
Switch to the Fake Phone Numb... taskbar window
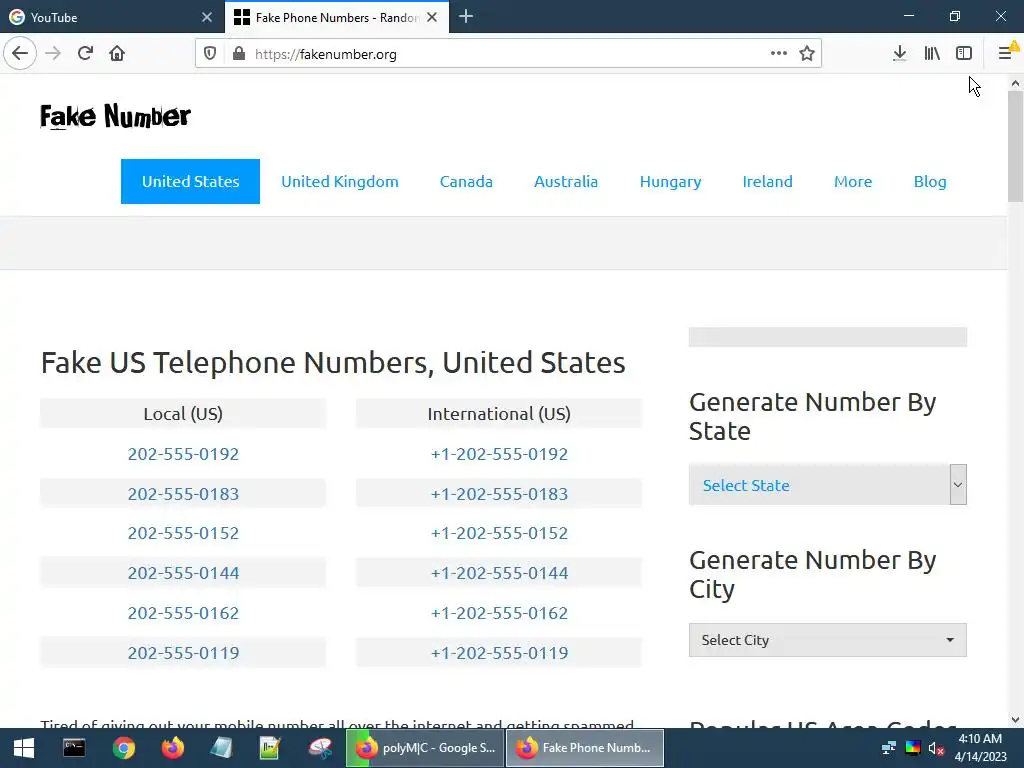[585, 748]
